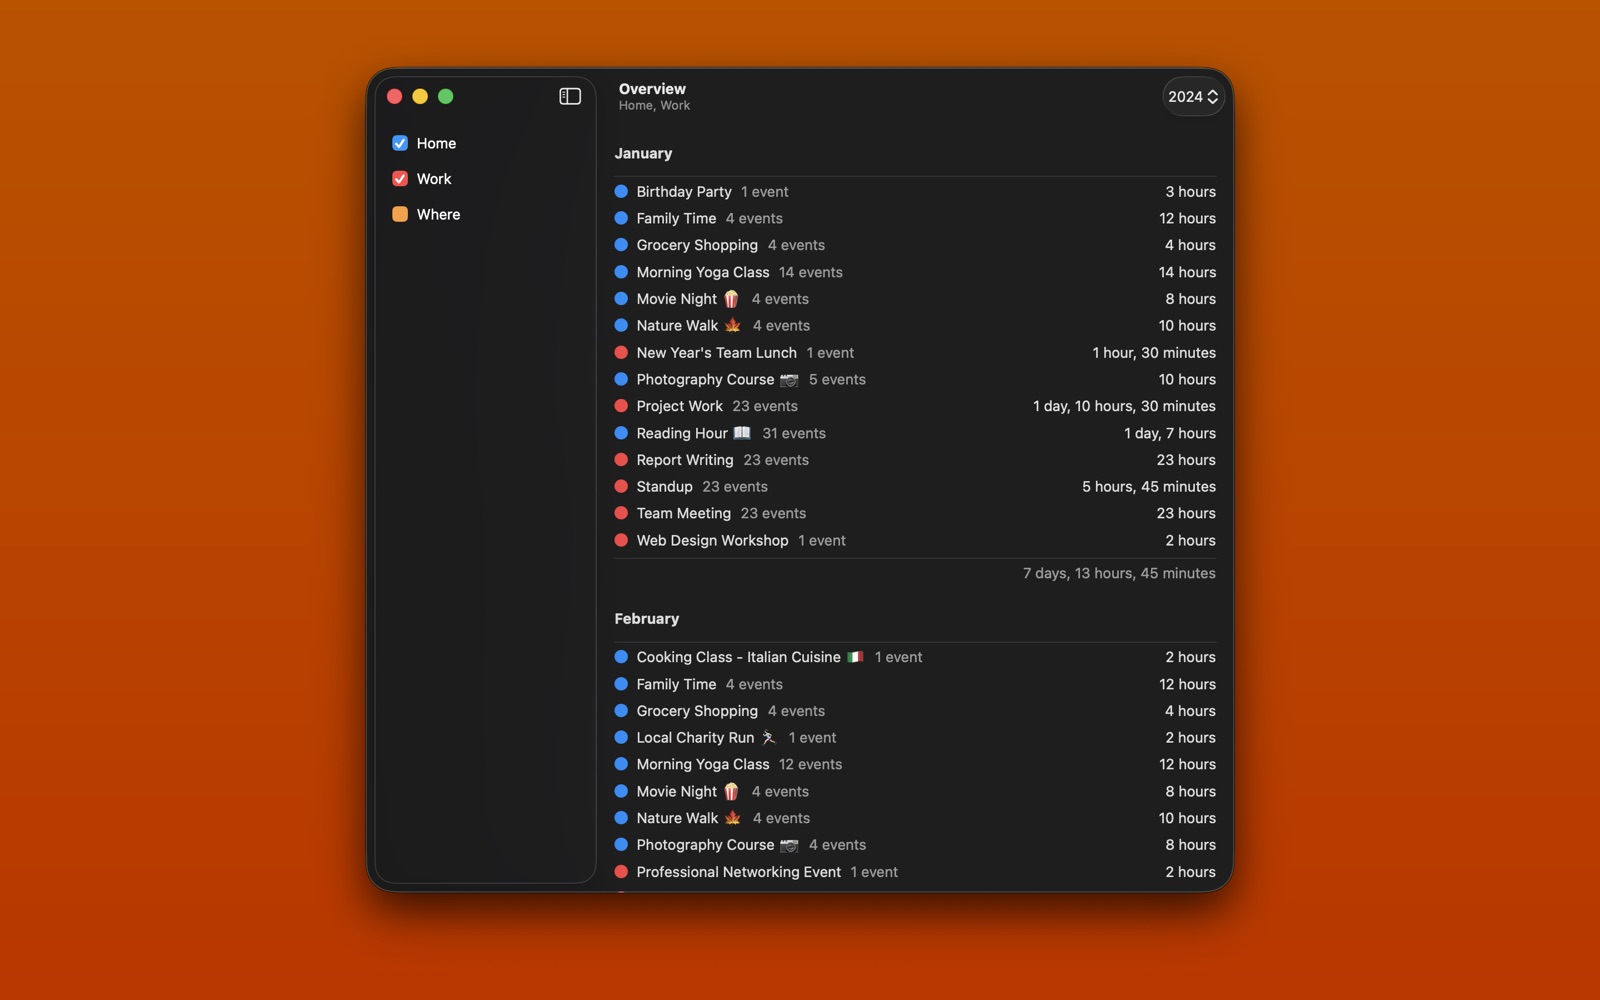
Task: Click the red dot beside New Year's Team Lunch
Action: click(621, 352)
